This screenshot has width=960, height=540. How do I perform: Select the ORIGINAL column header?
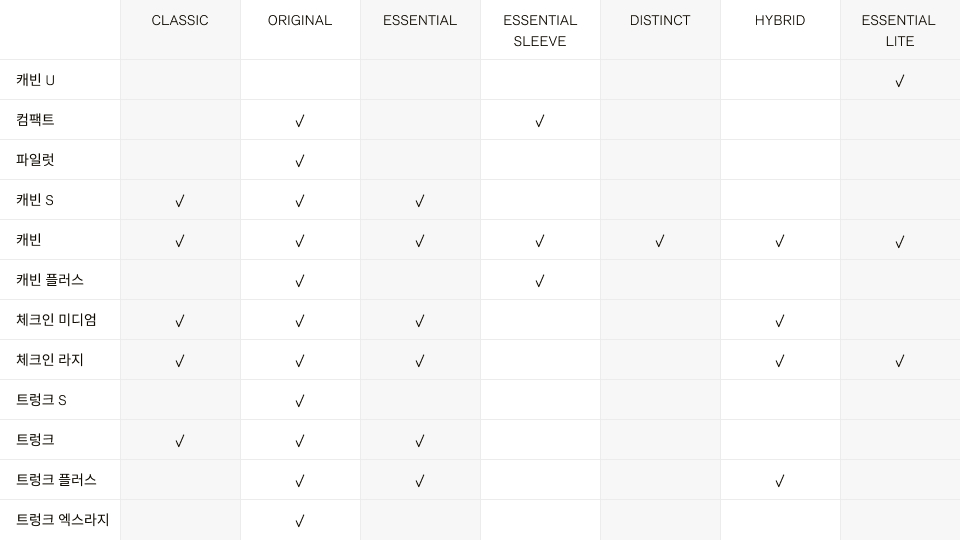pyautogui.click(x=300, y=20)
